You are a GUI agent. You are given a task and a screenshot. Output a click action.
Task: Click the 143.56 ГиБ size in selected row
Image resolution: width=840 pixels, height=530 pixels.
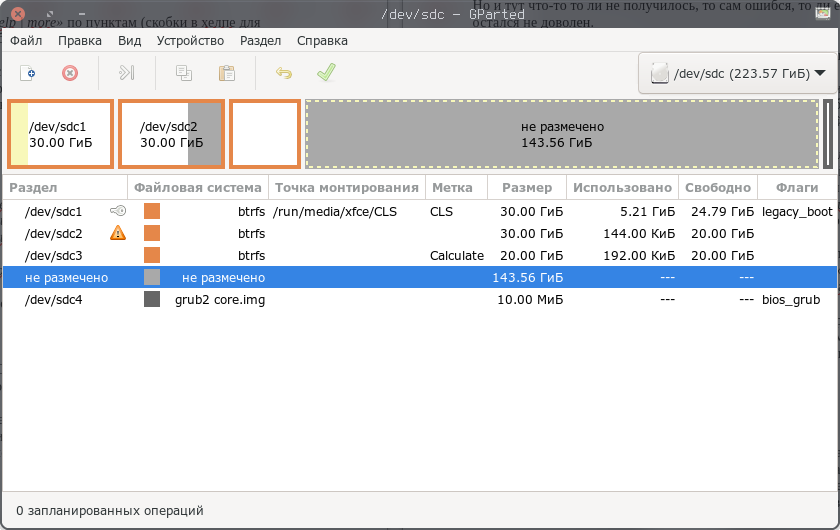click(528, 278)
